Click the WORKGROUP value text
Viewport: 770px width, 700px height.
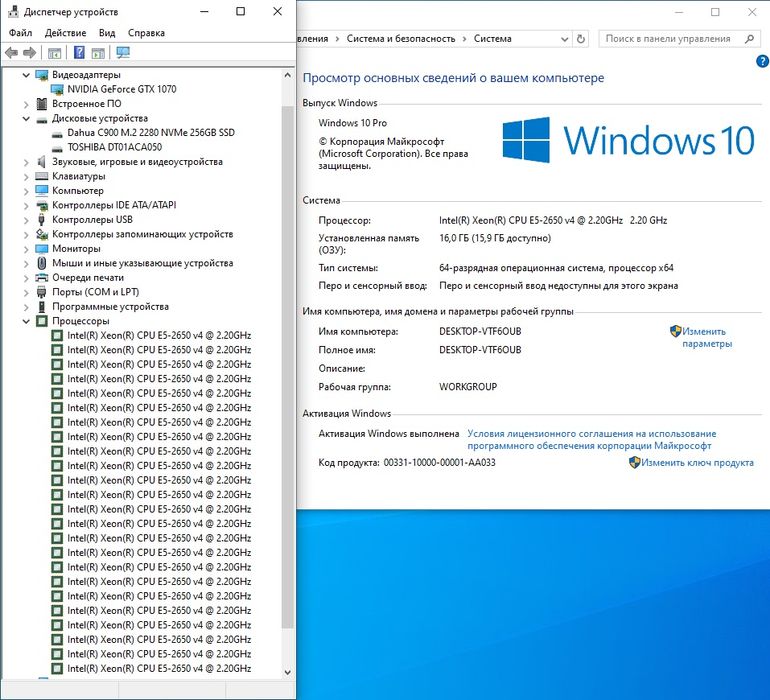(468, 387)
